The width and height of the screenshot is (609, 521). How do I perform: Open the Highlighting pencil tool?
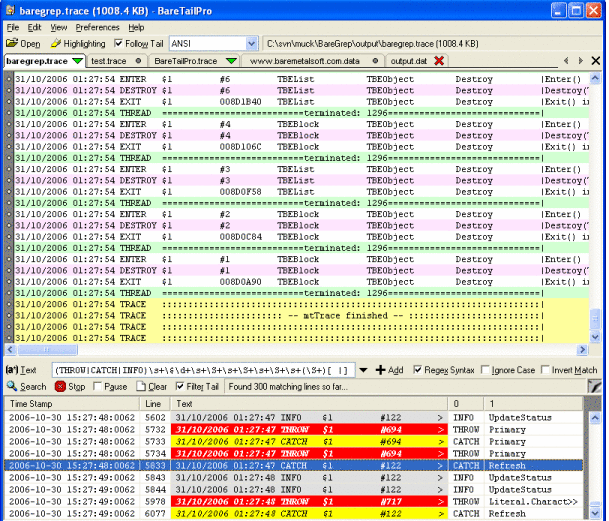56,43
